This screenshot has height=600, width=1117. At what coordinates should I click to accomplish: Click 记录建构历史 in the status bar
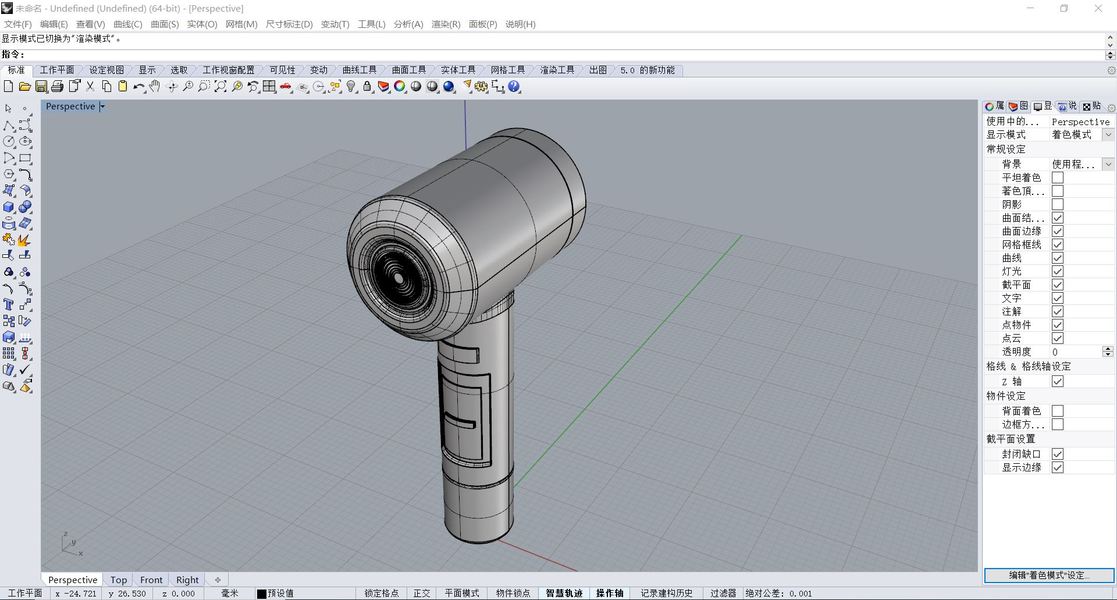666,593
